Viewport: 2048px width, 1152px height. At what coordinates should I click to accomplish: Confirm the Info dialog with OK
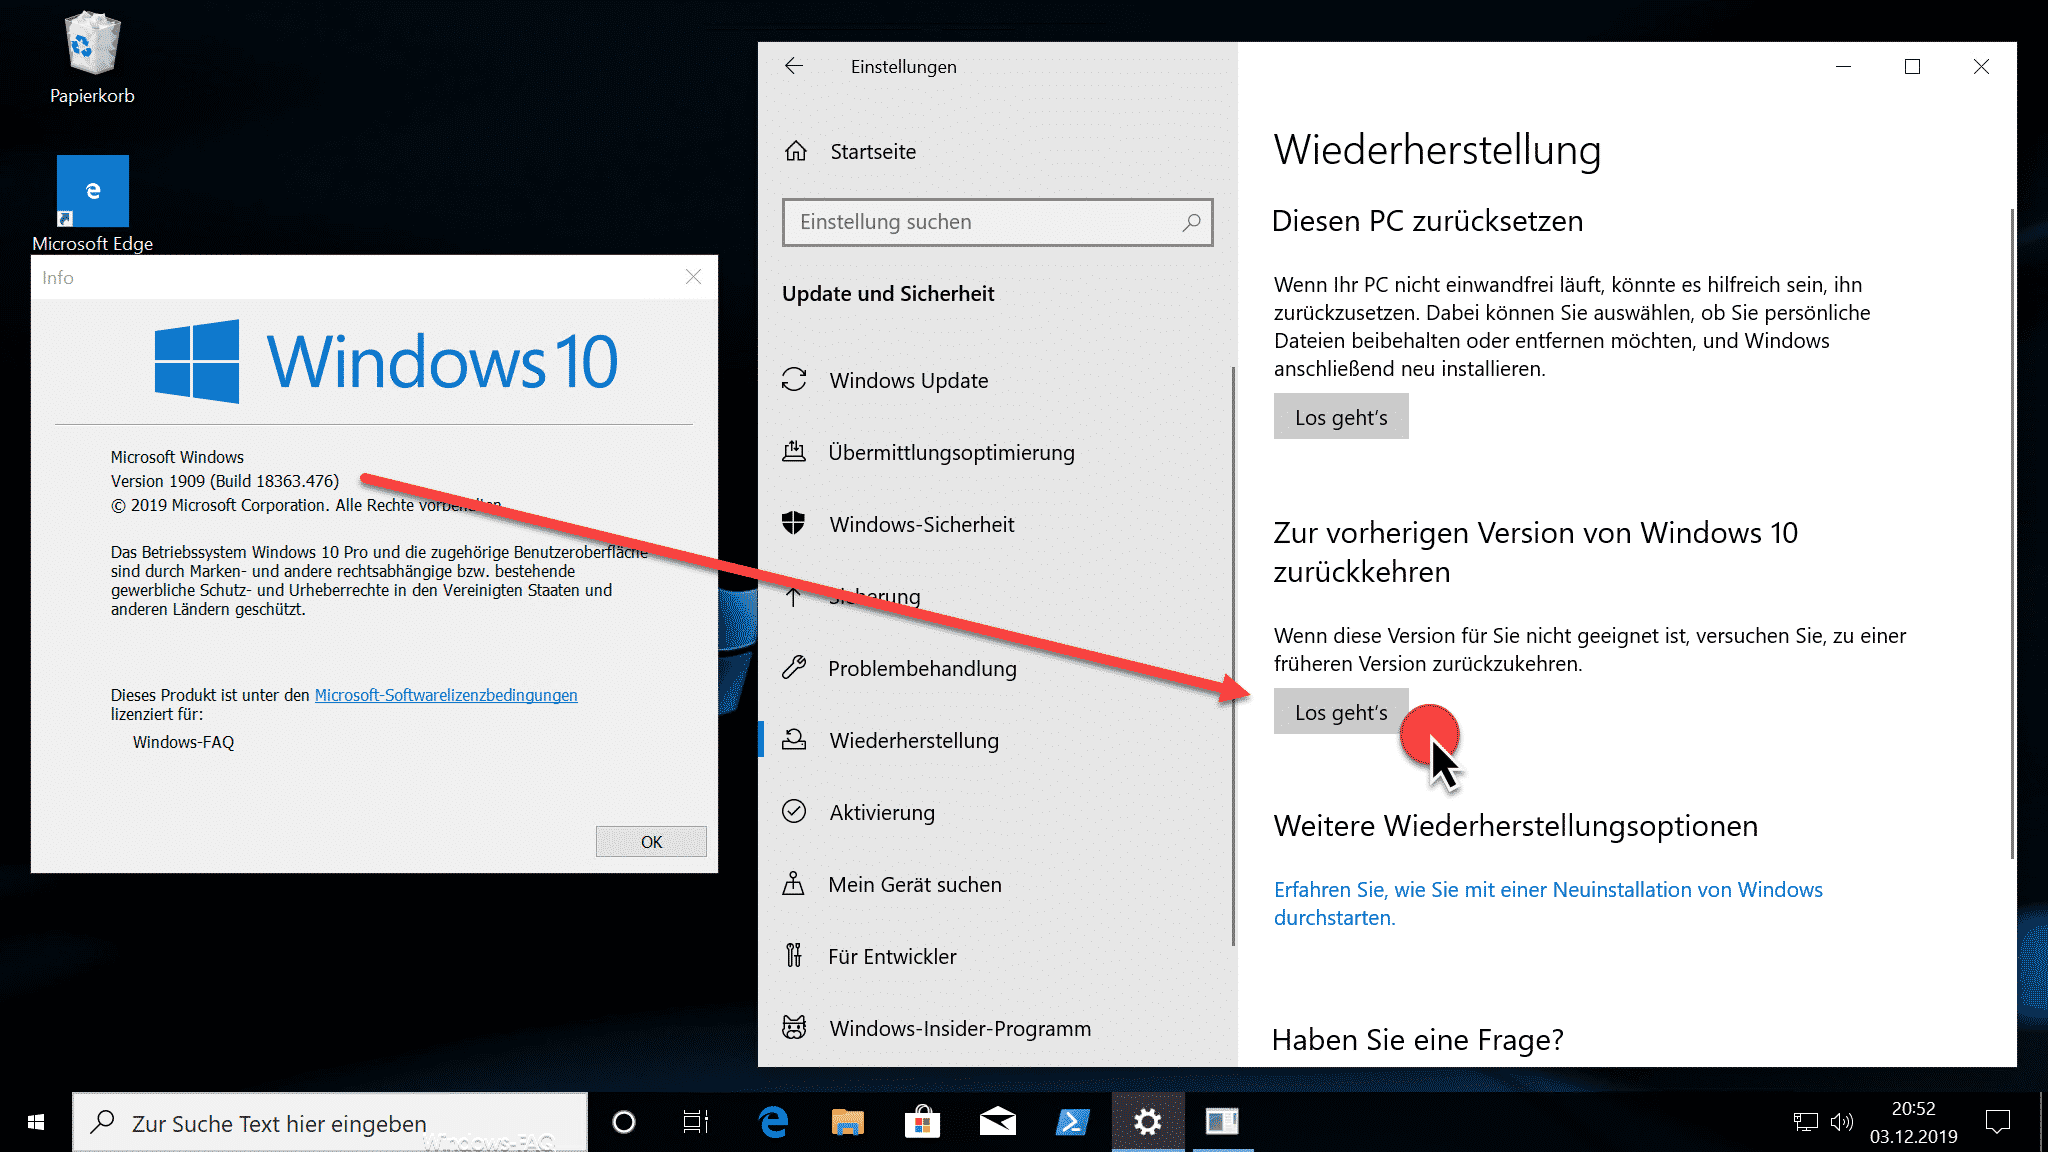pos(651,842)
